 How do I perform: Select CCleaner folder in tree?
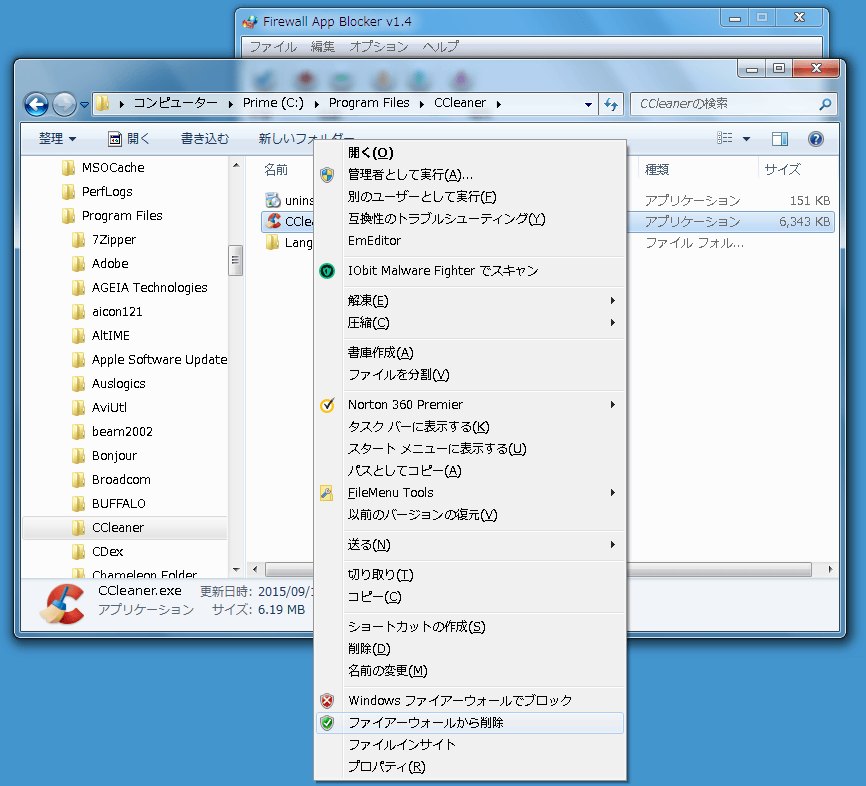click(125, 527)
